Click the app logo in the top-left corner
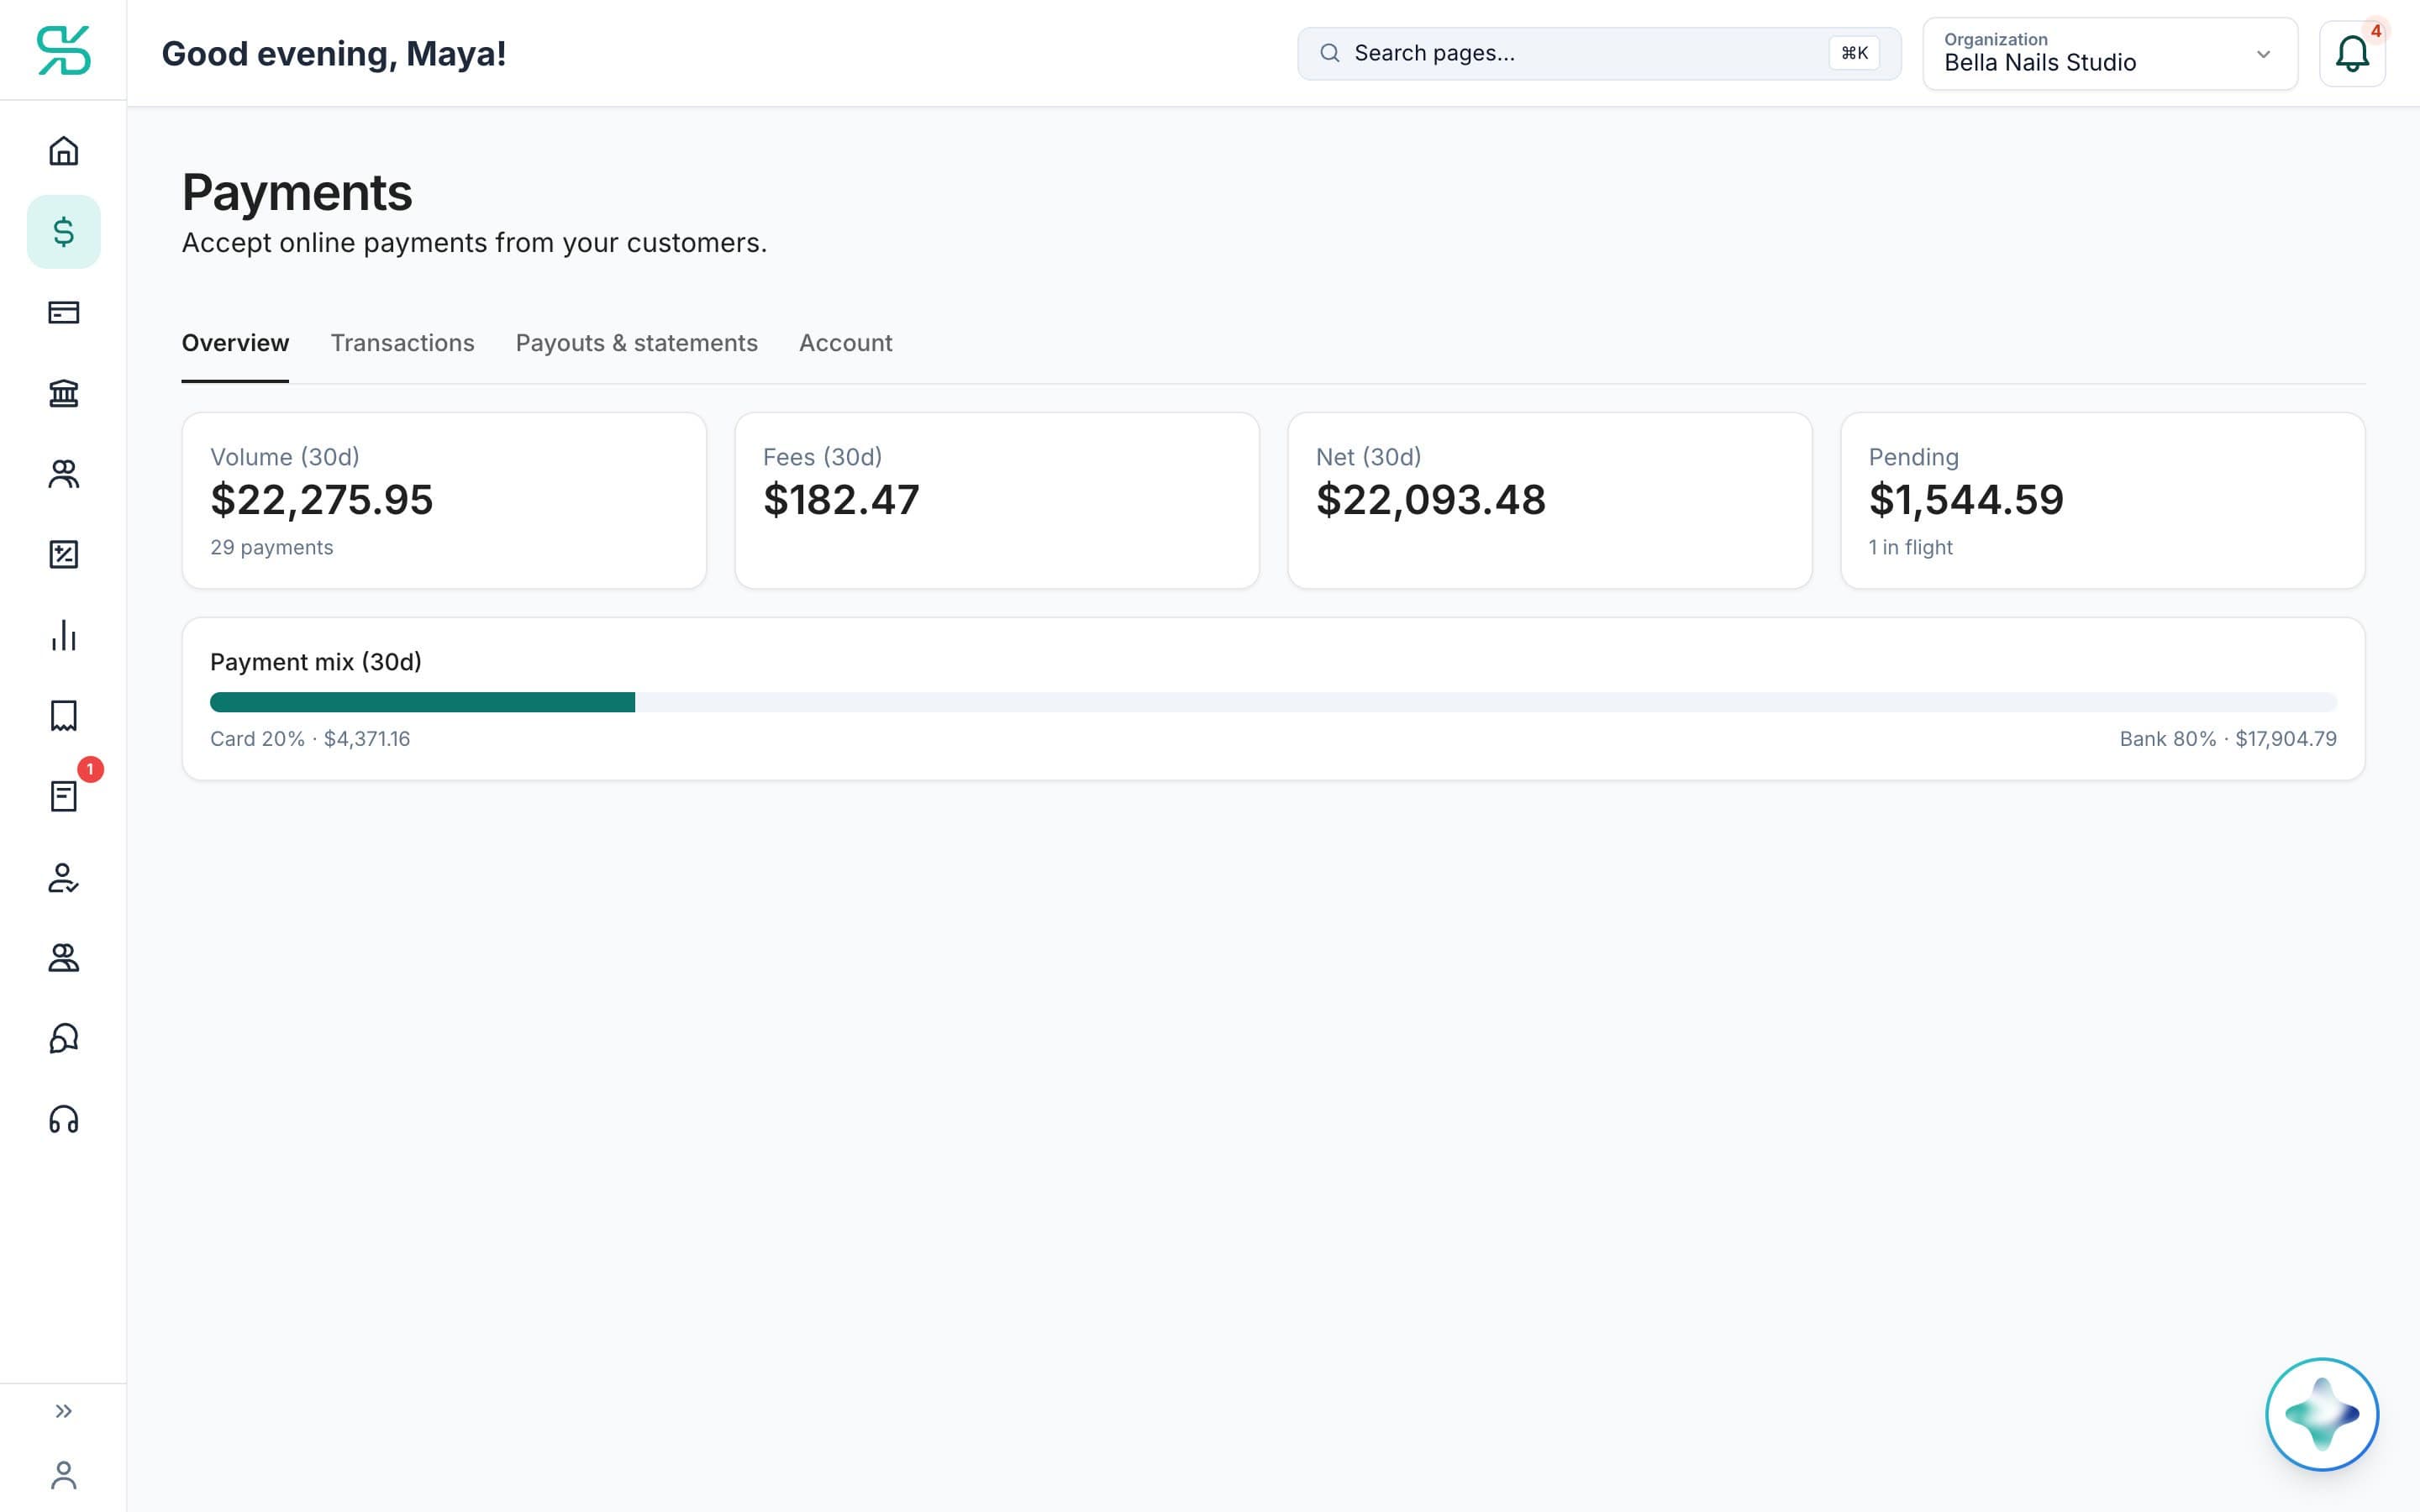The width and height of the screenshot is (2420, 1512). click(x=63, y=50)
